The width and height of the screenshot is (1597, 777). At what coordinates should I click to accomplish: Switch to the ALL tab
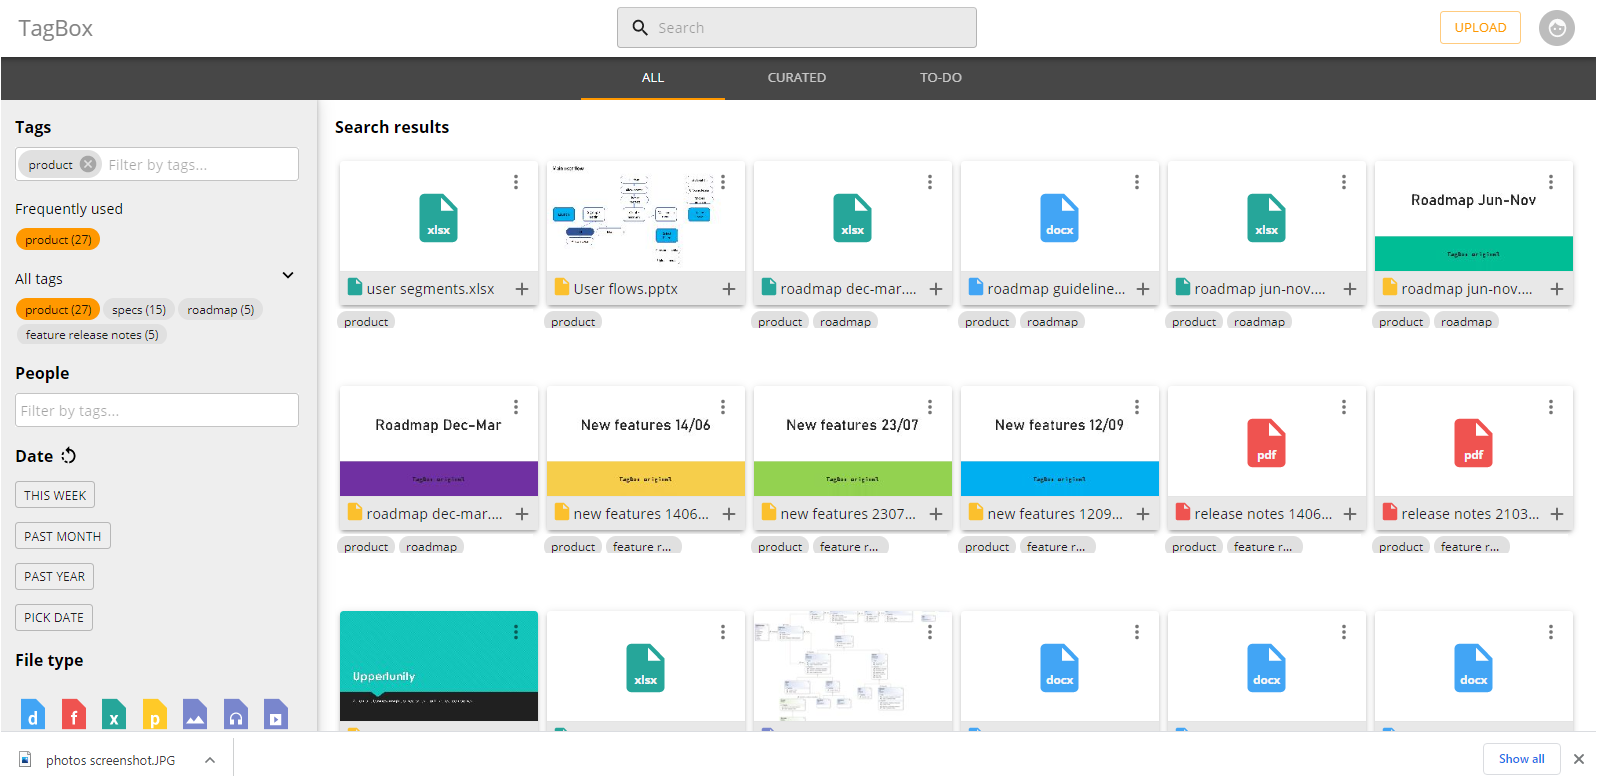(653, 78)
